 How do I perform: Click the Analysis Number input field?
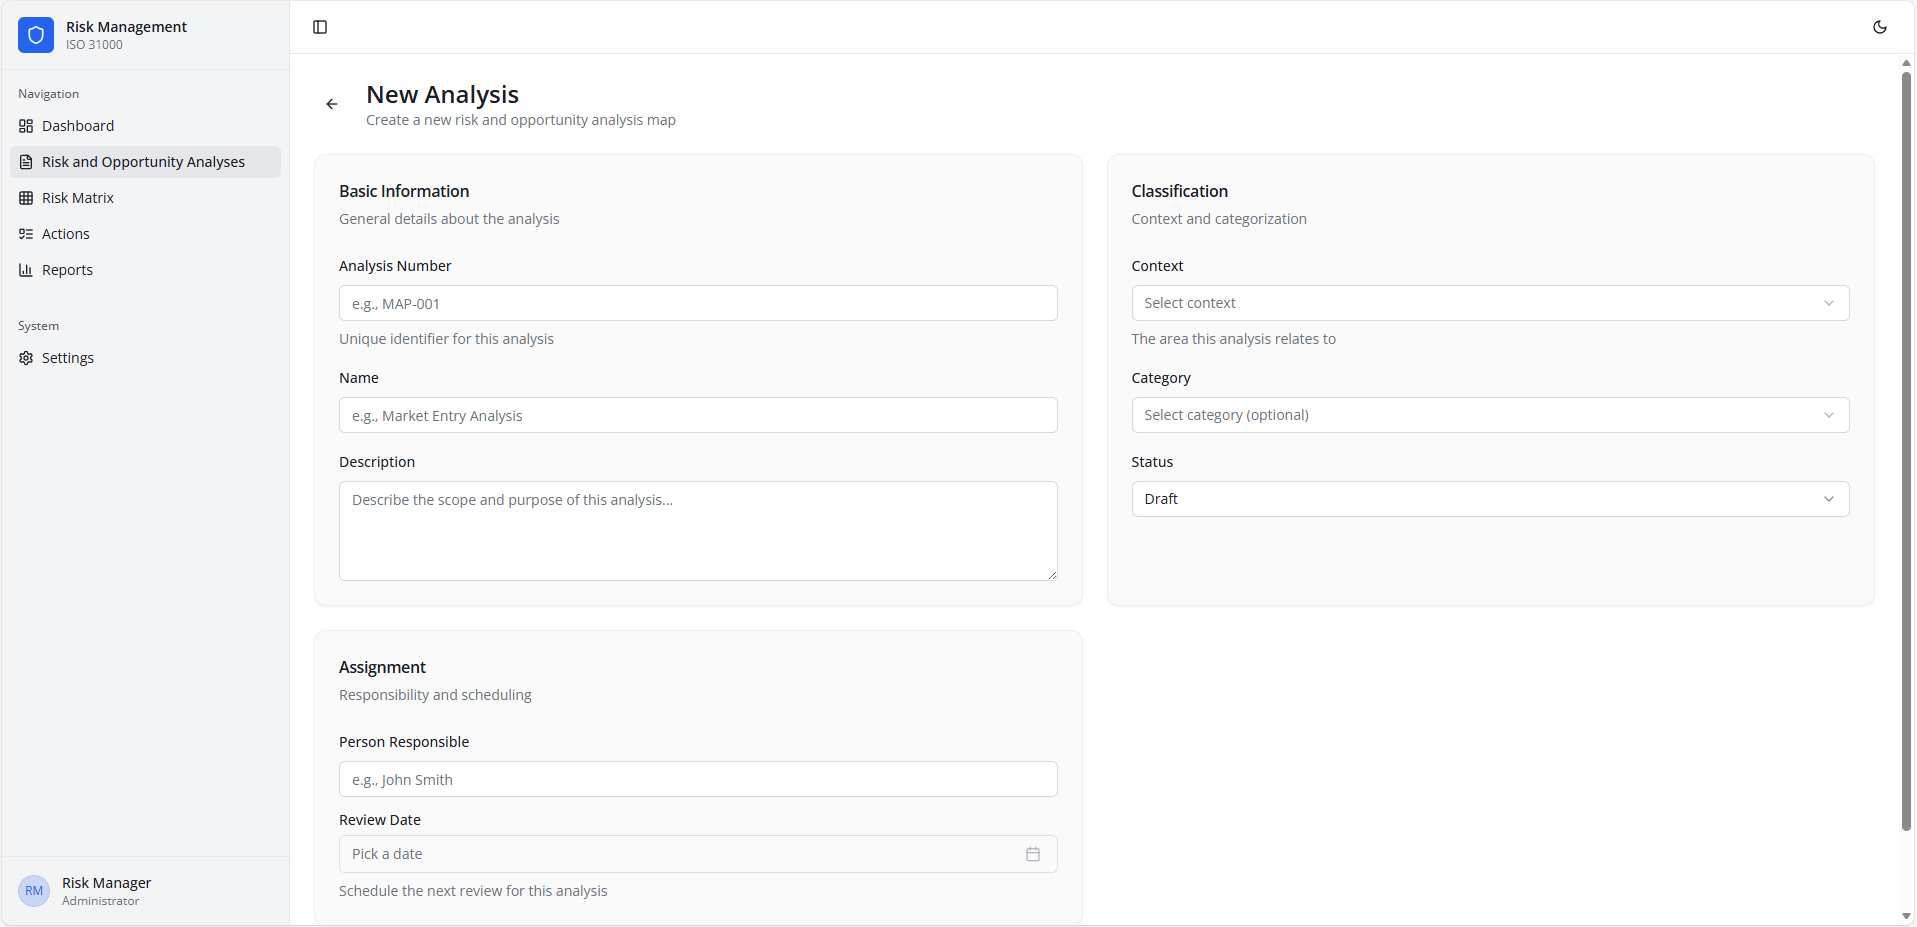point(697,302)
